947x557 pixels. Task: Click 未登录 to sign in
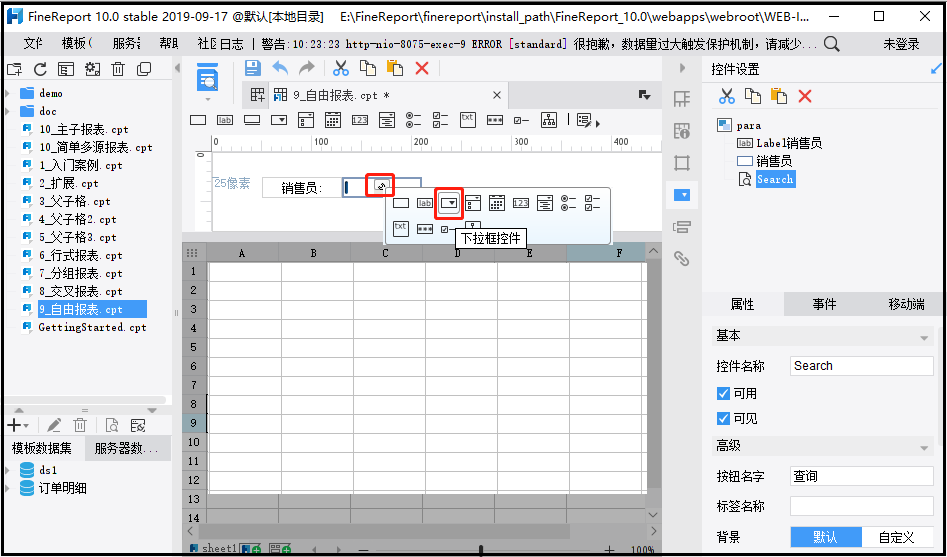(x=901, y=44)
